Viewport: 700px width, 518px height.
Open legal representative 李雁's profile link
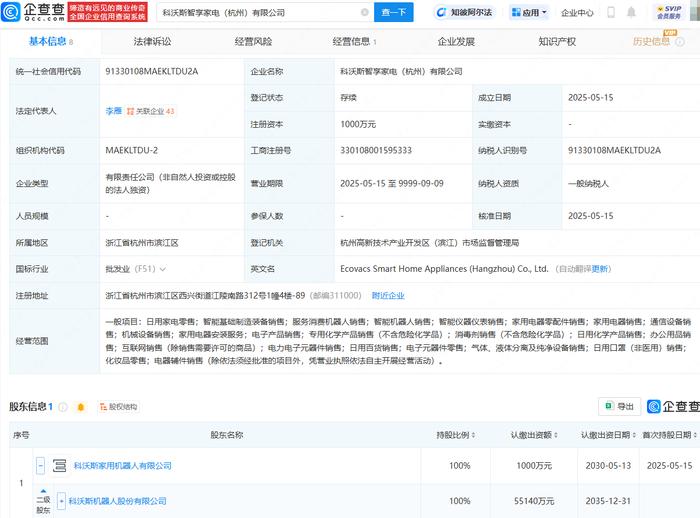(x=113, y=111)
